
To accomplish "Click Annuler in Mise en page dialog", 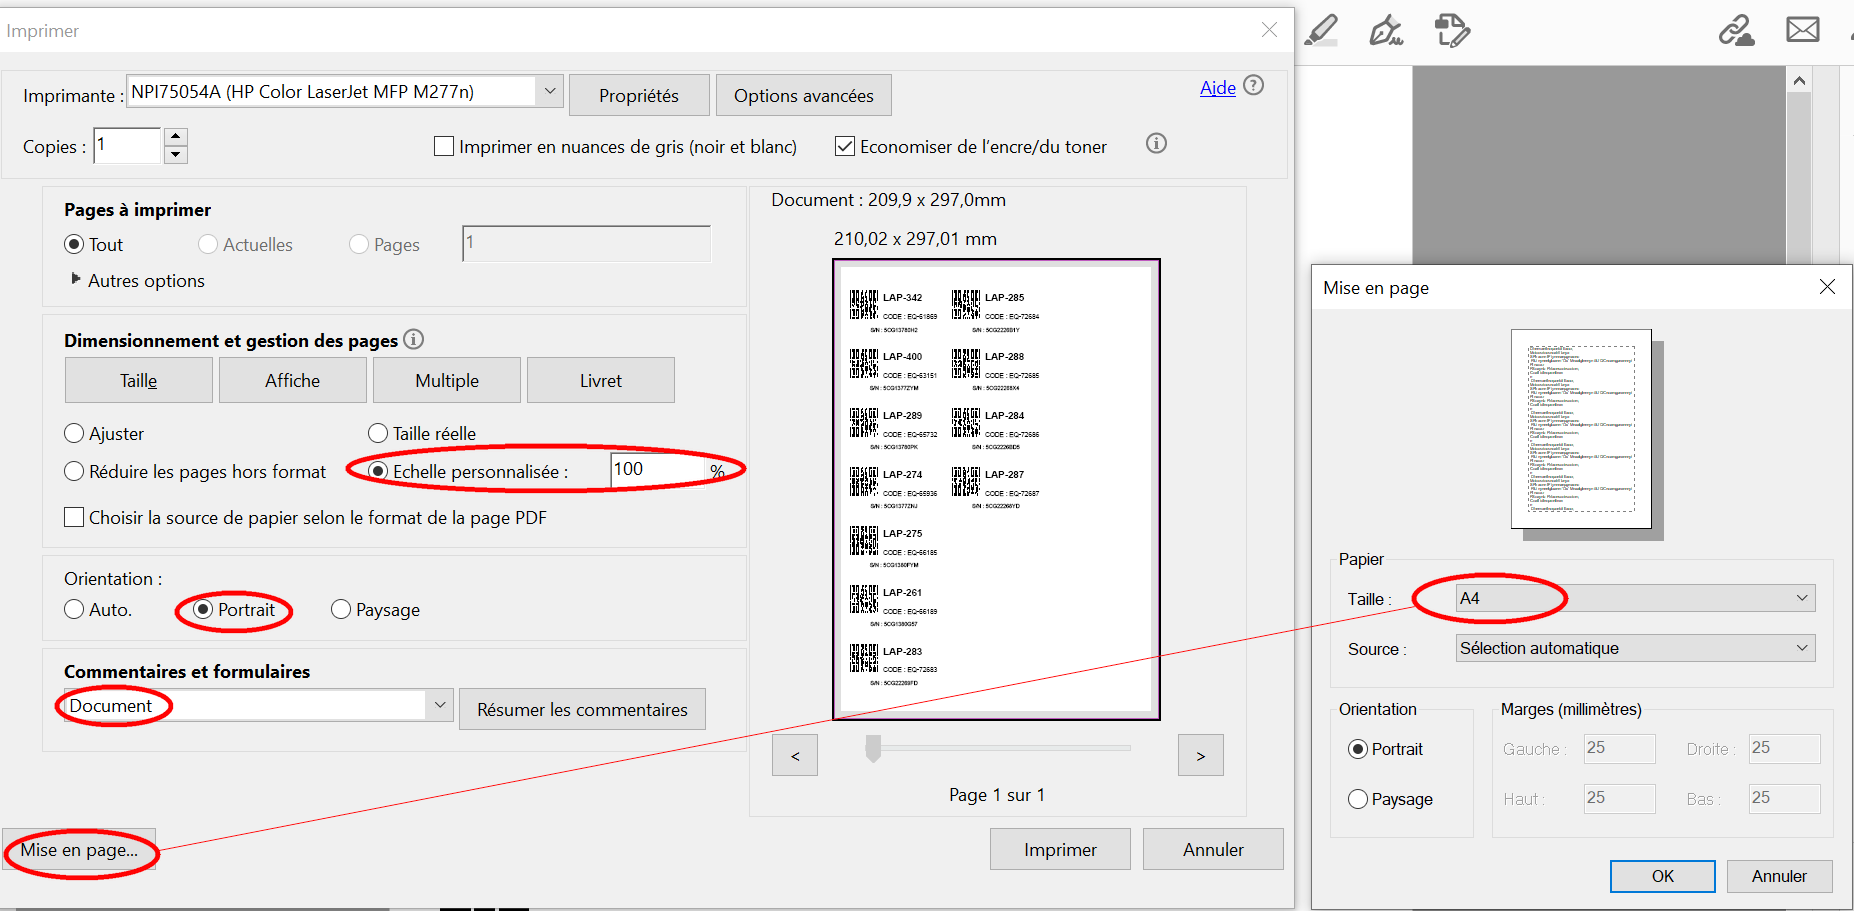I will tap(1780, 876).
